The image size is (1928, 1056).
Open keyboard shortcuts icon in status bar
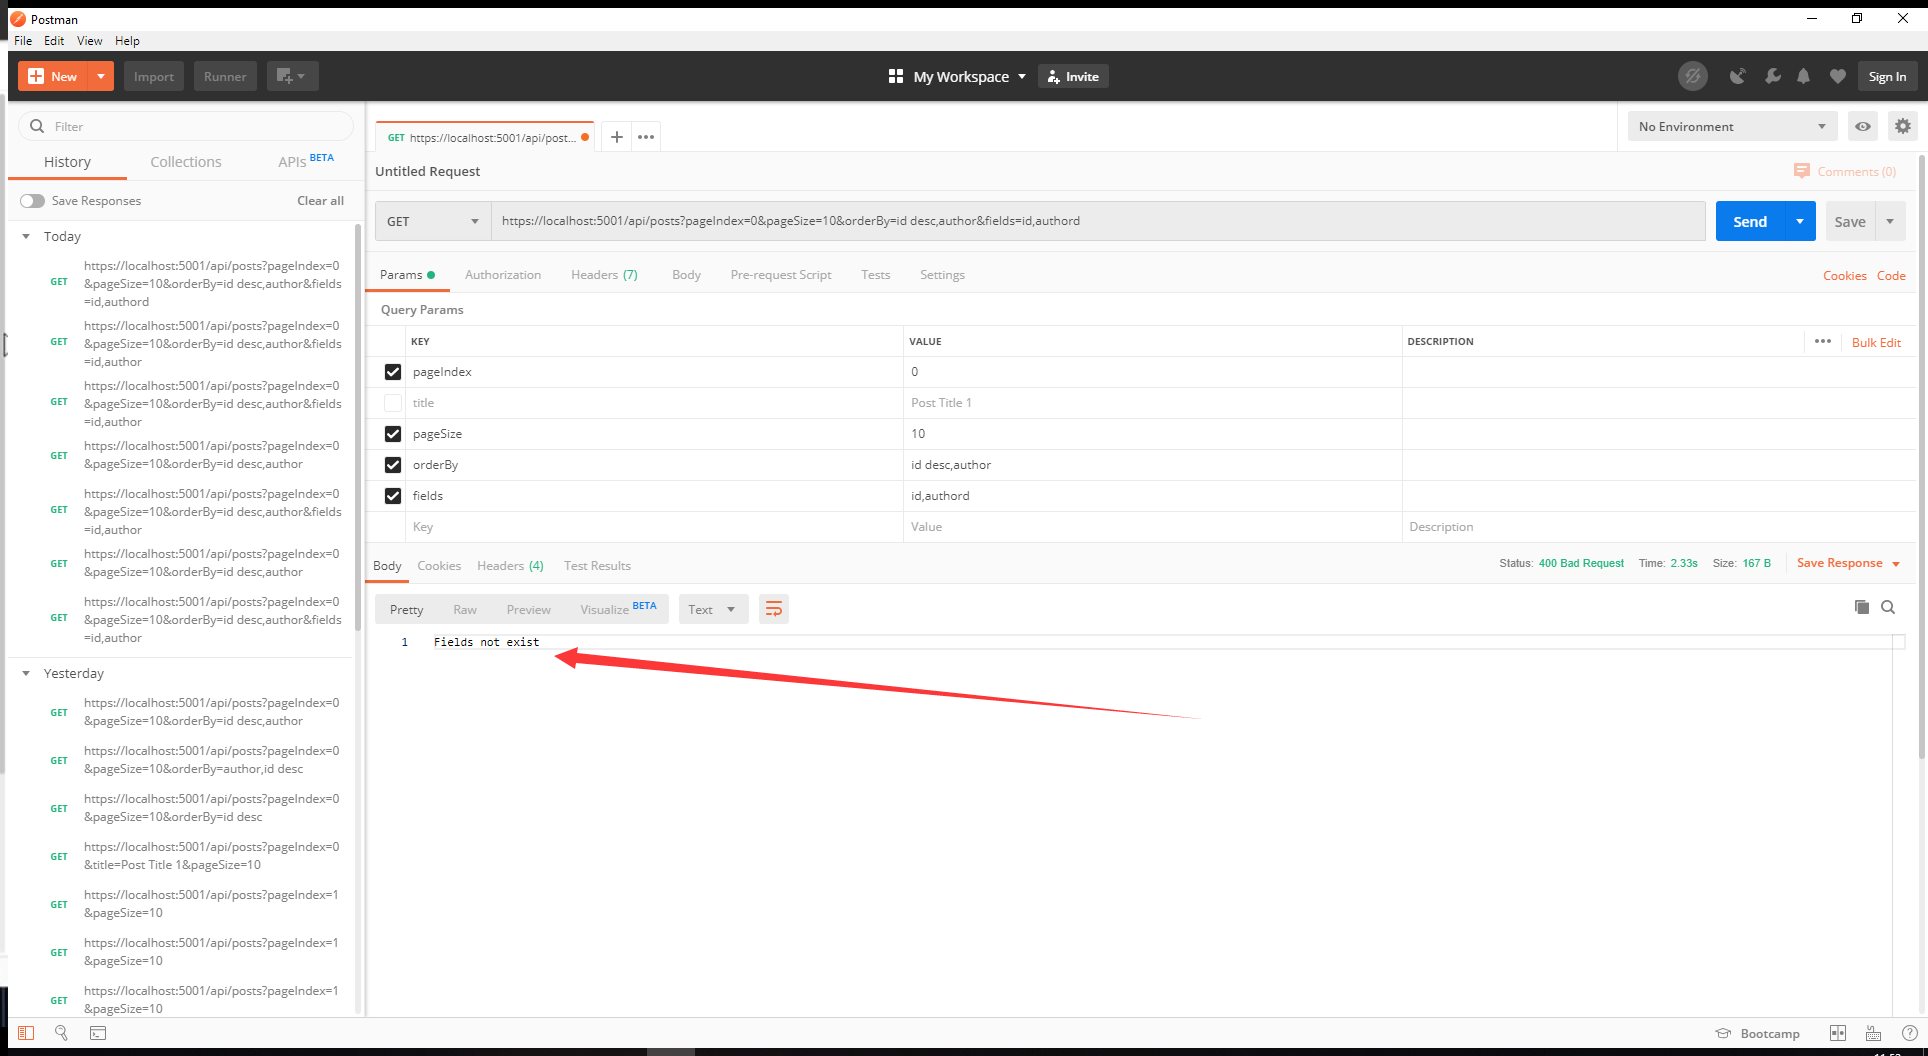click(1873, 1033)
